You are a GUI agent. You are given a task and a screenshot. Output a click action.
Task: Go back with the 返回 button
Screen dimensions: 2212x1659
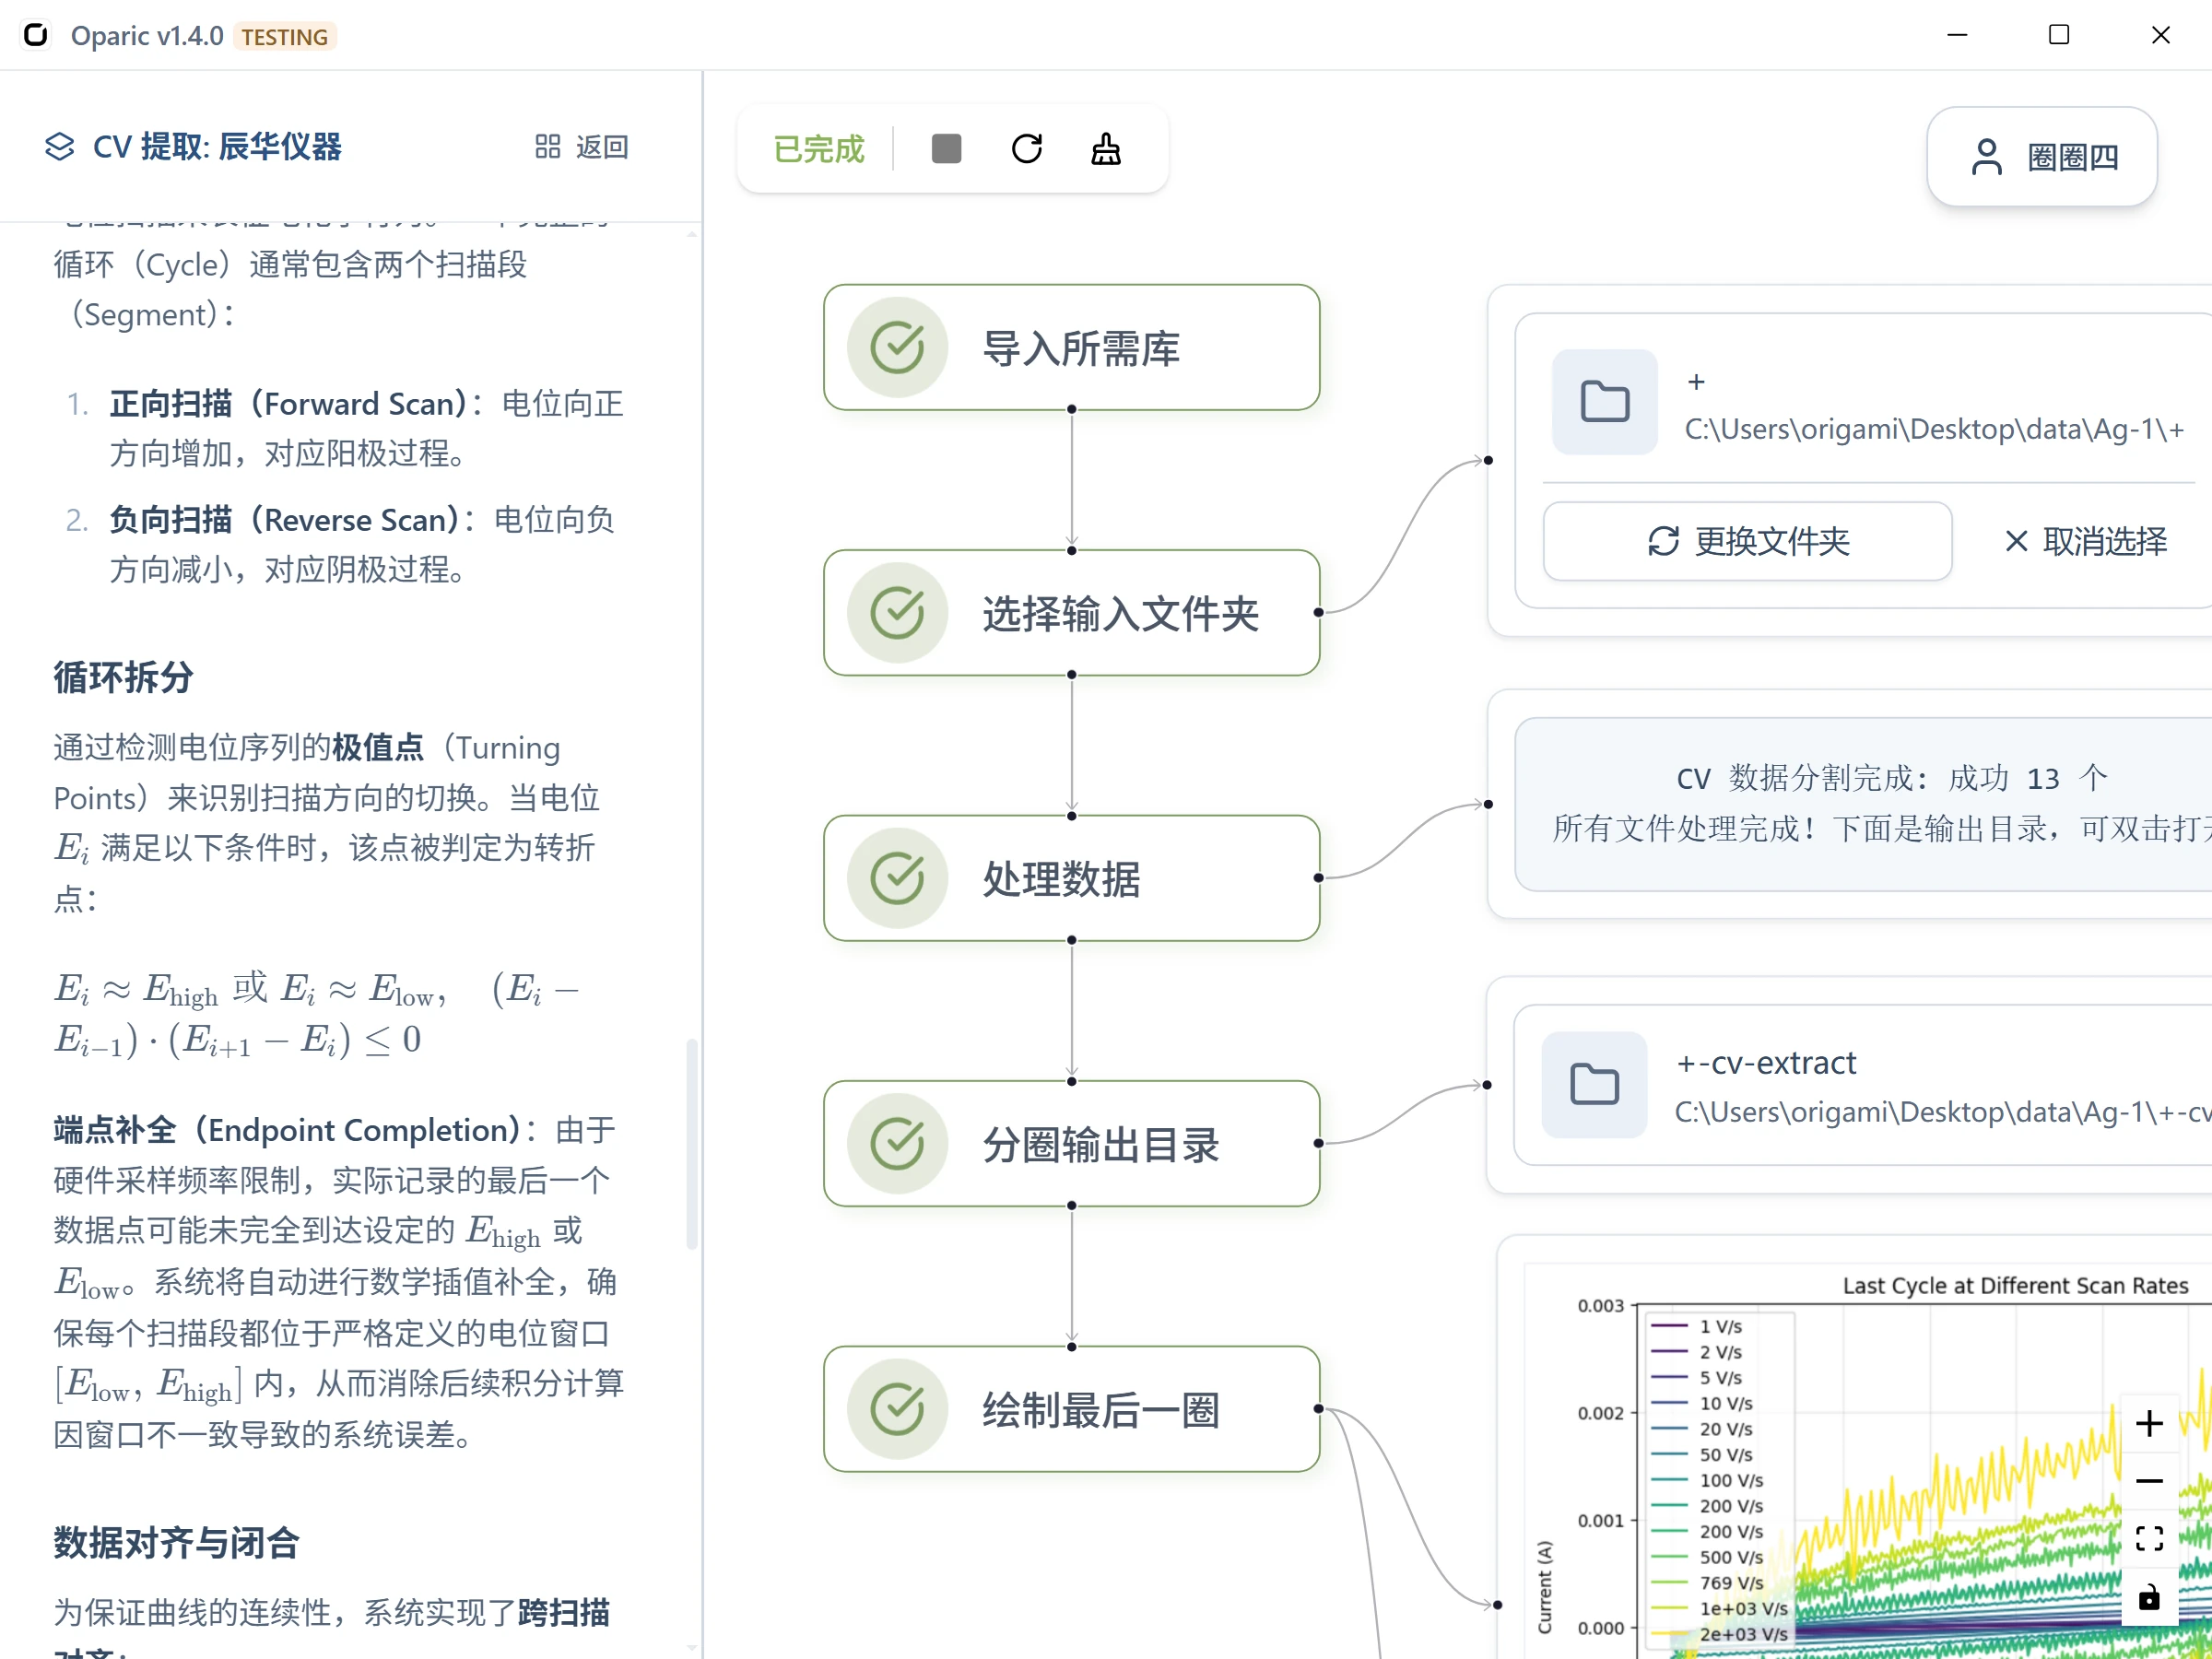[x=582, y=147]
